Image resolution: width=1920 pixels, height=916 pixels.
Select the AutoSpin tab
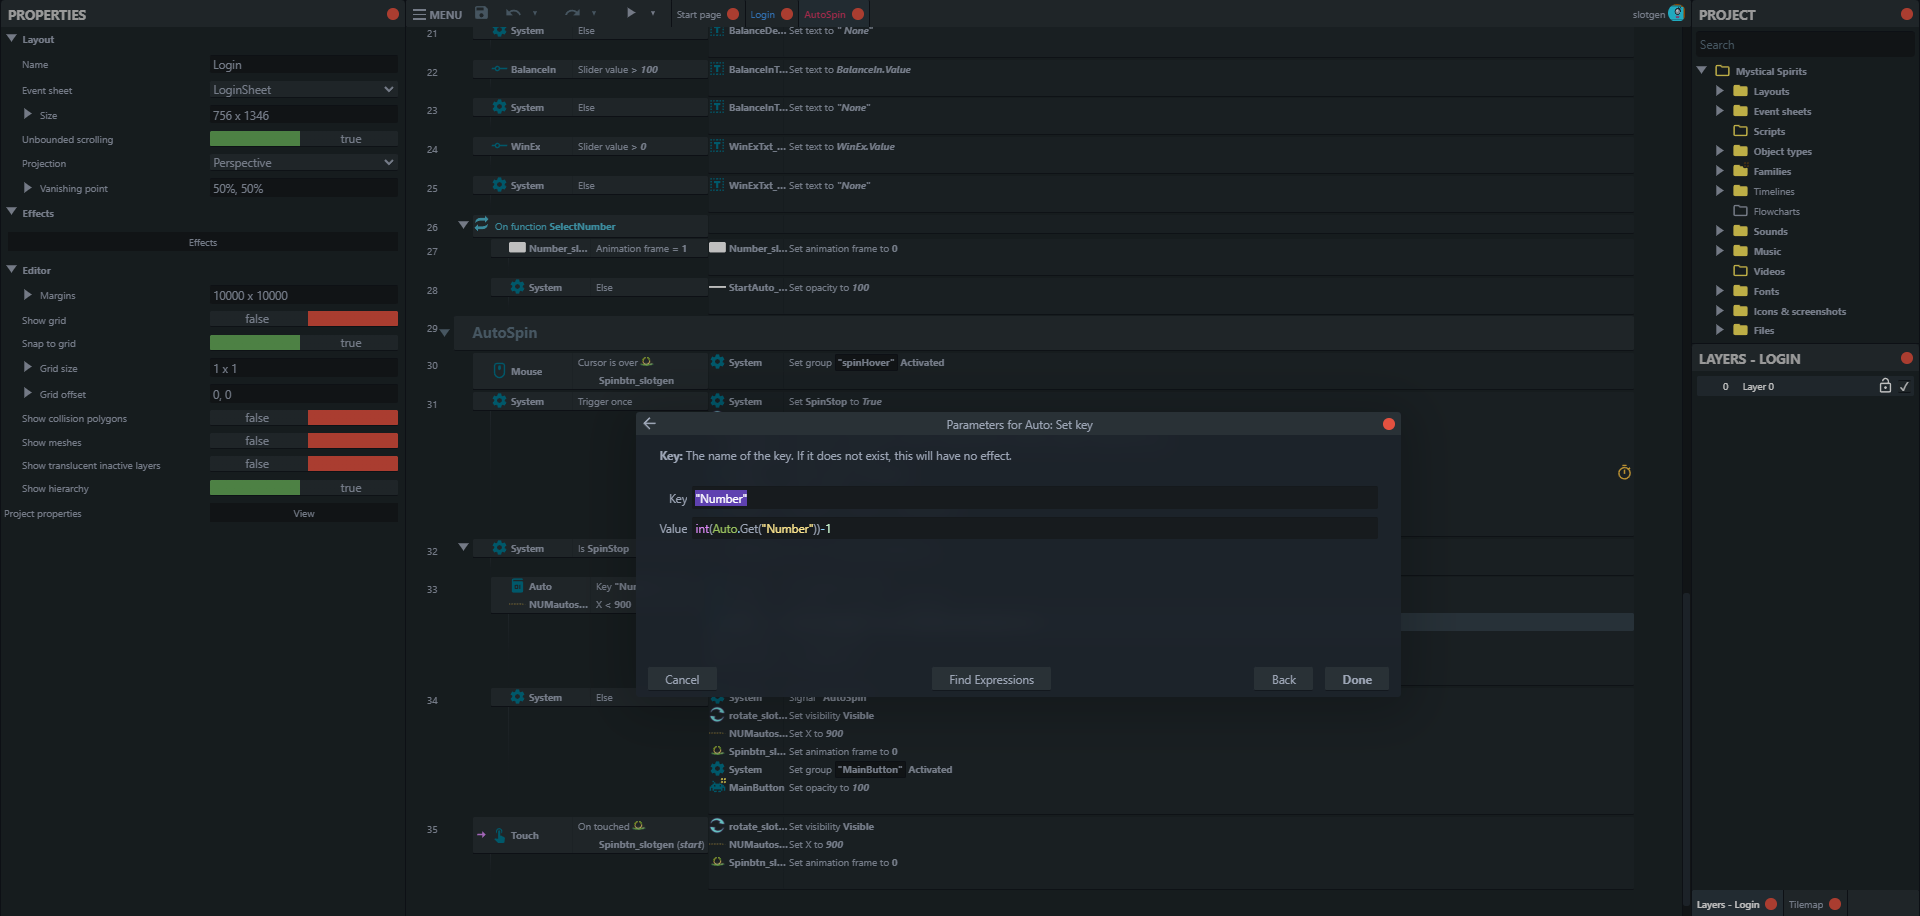click(824, 14)
